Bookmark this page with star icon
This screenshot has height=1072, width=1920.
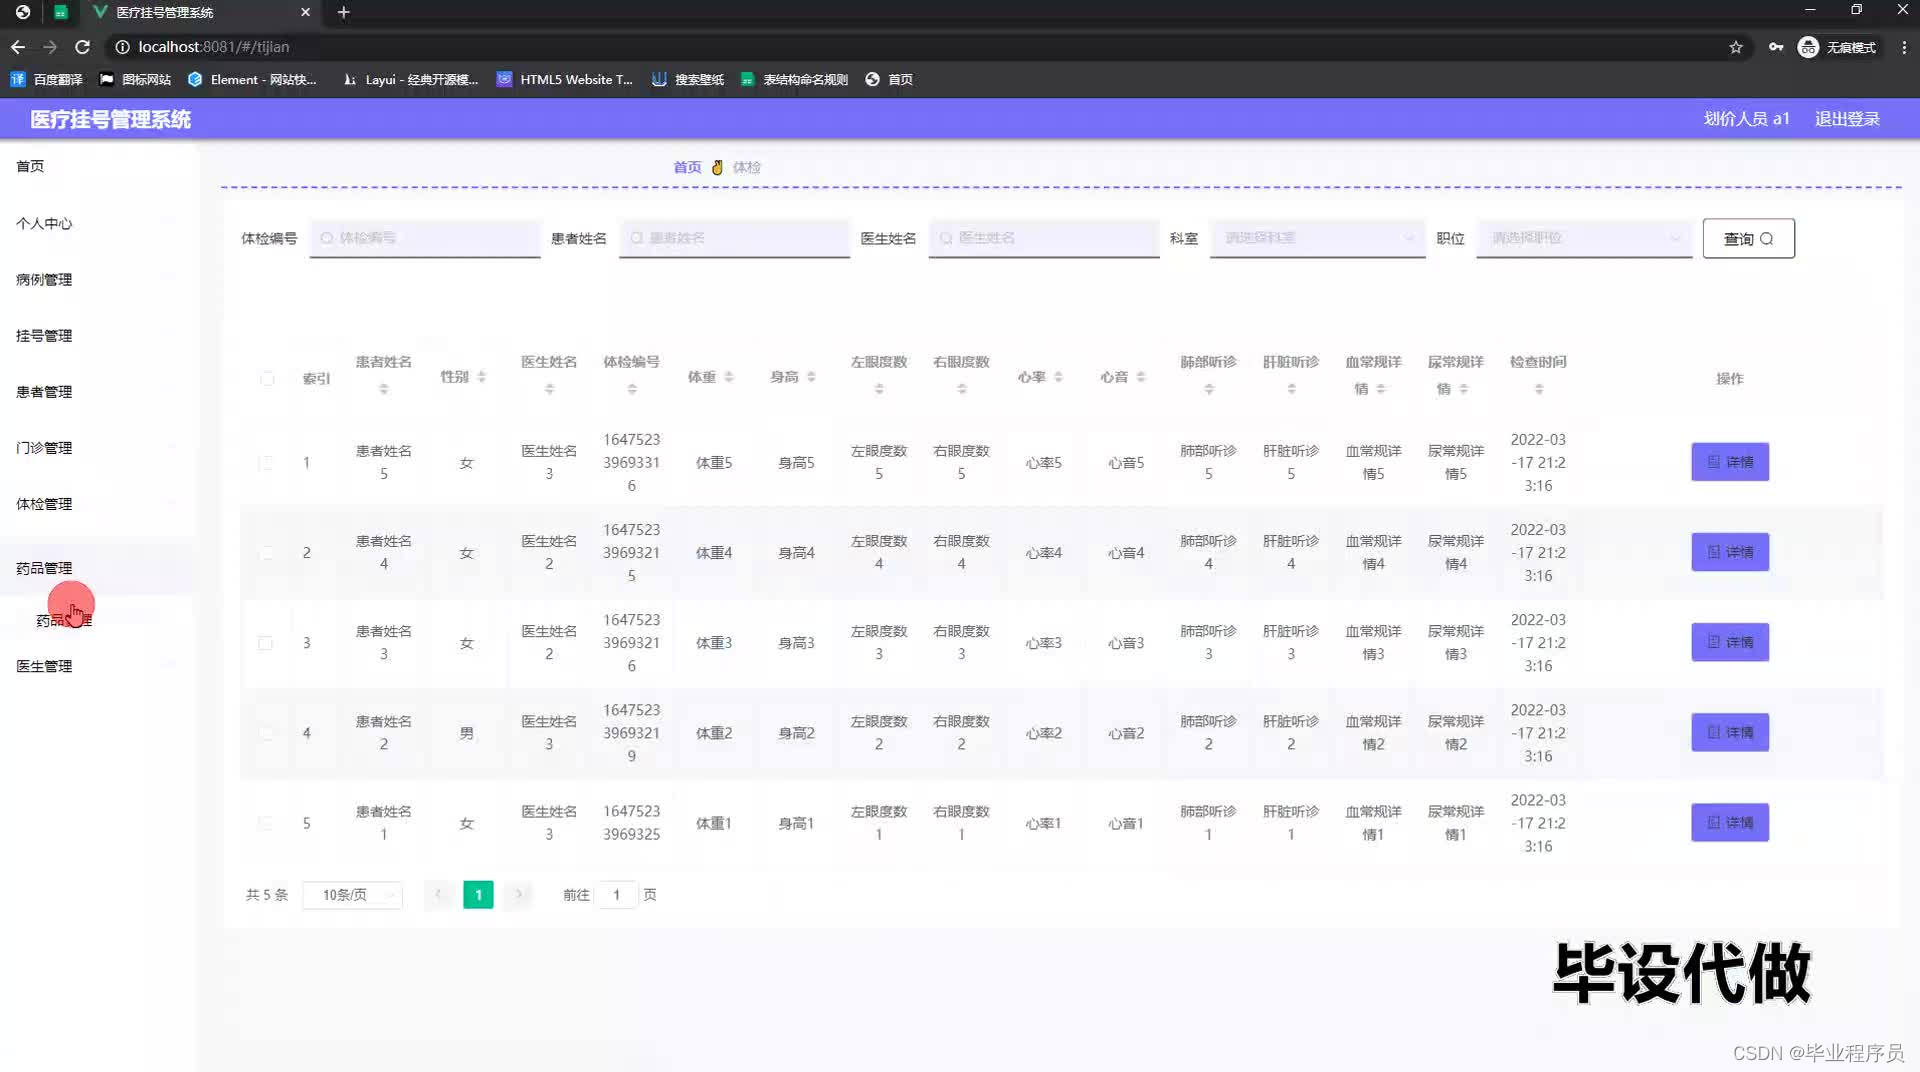pyautogui.click(x=1736, y=47)
